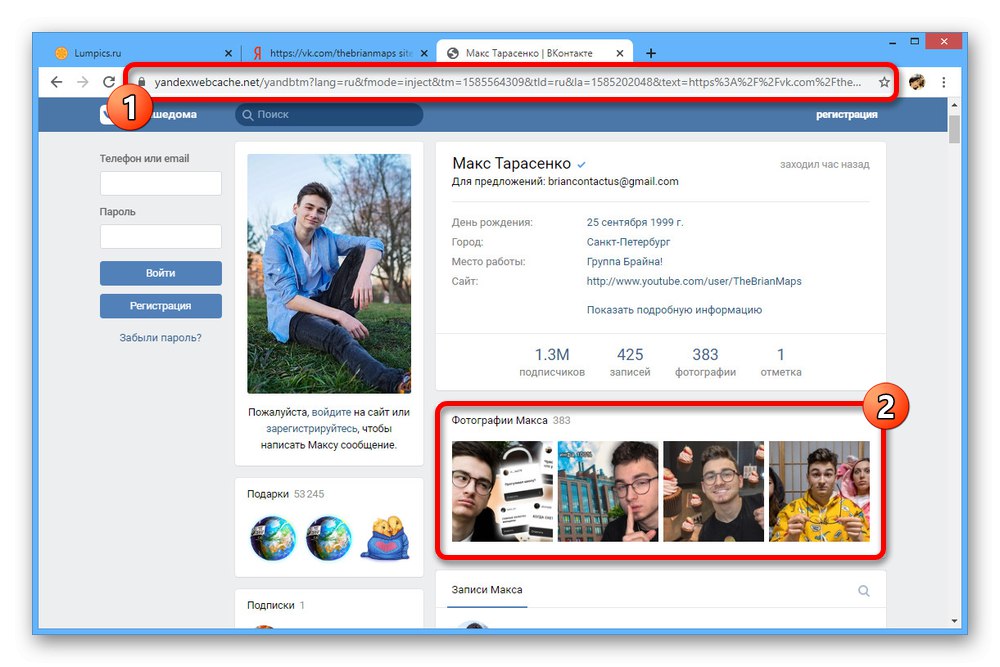Screen dimensions: 1000x667
Task: Click the Телефон или email input
Action: 161,183
